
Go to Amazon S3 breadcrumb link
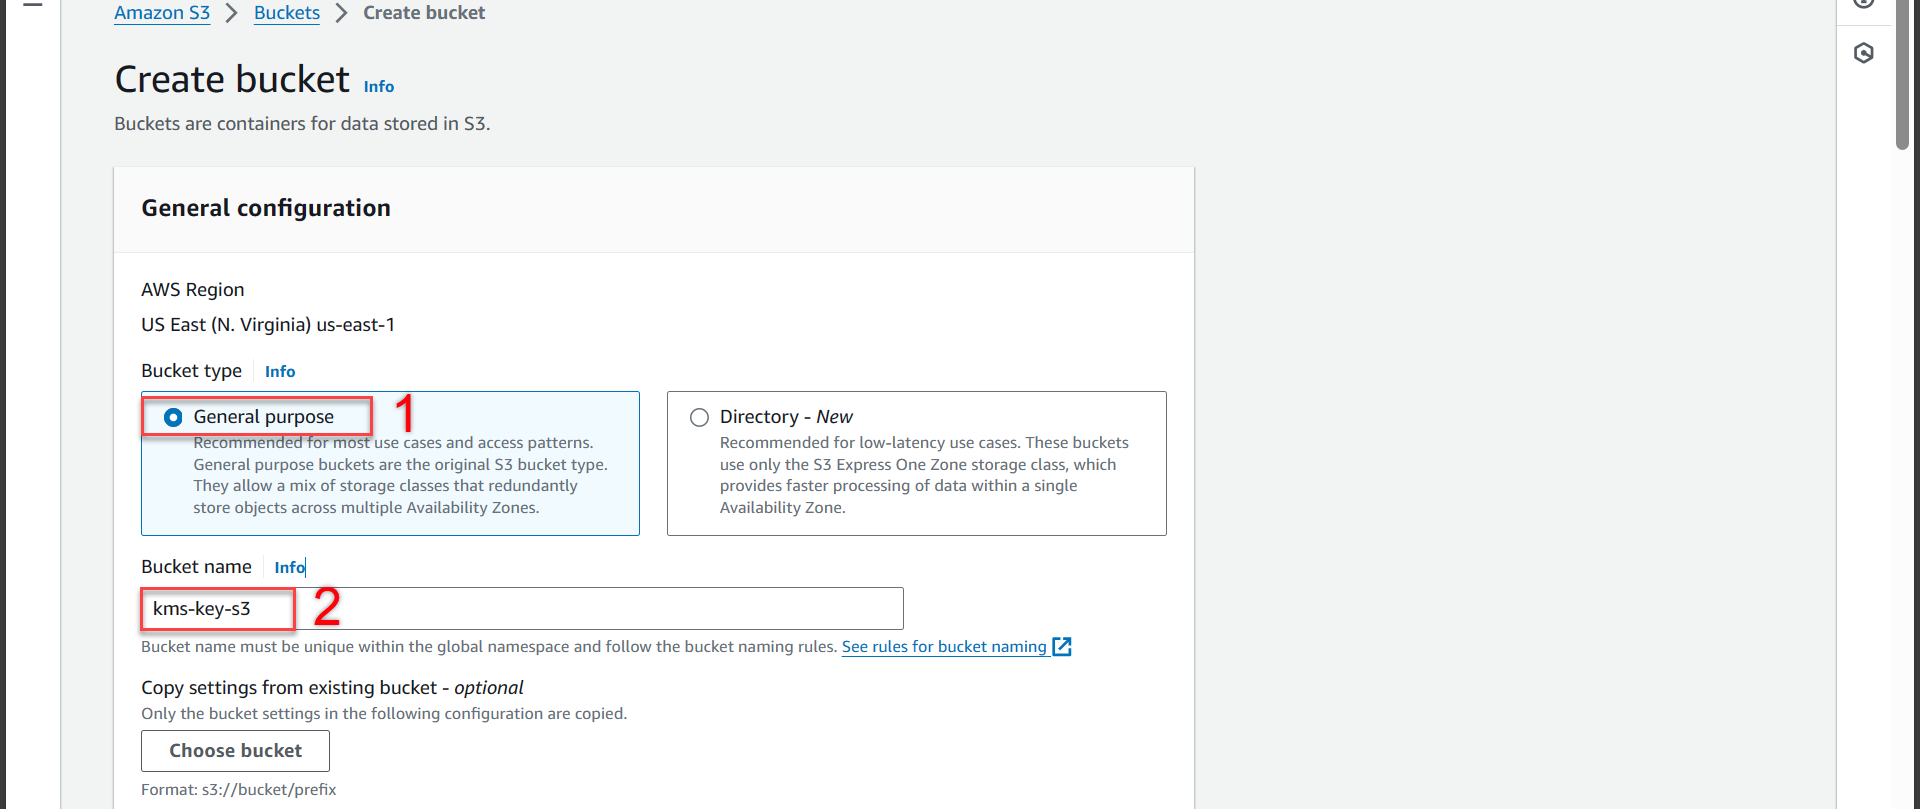click(162, 13)
